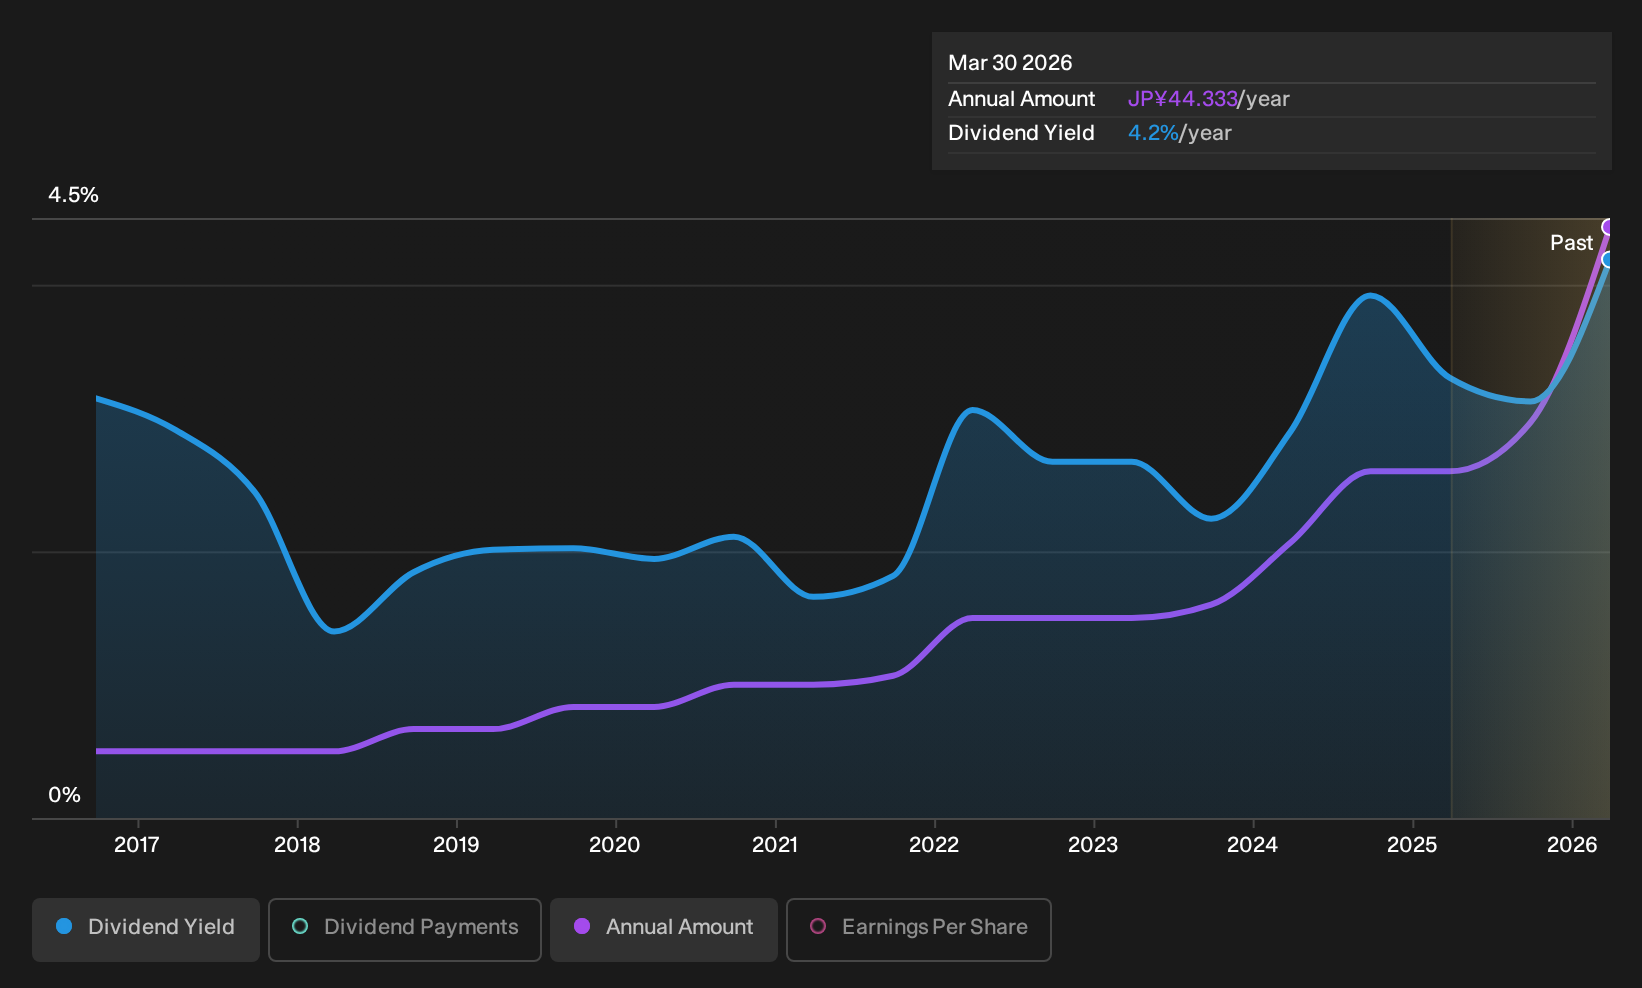The height and width of the screenshot is (988, 1642).
Task: Click the 2026 x-axis label
Action: pos(1572,845)
